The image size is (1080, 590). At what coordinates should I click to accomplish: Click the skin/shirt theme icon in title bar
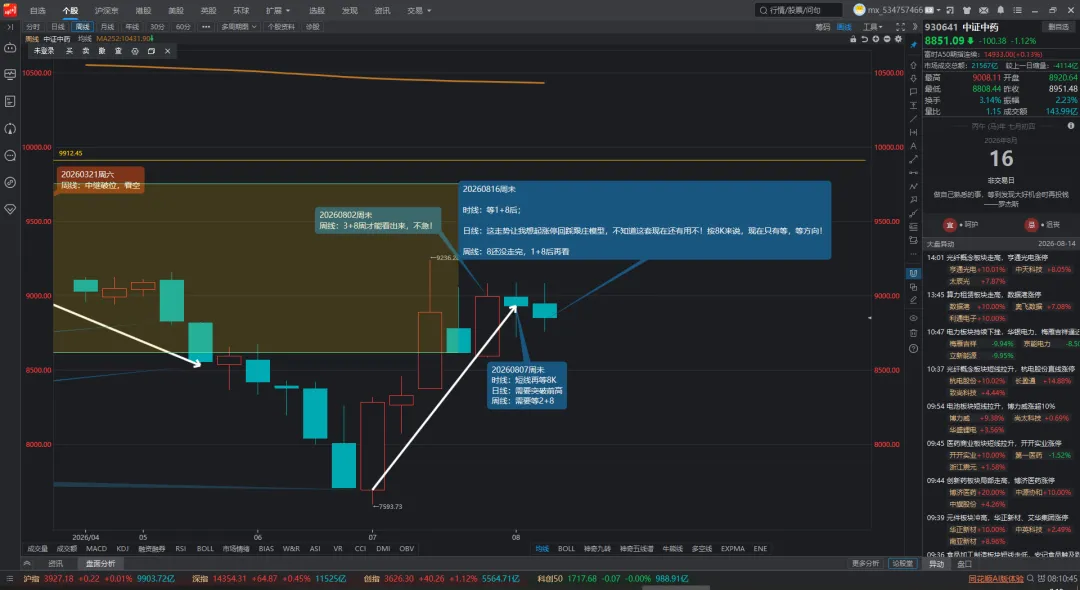point(966,10)
